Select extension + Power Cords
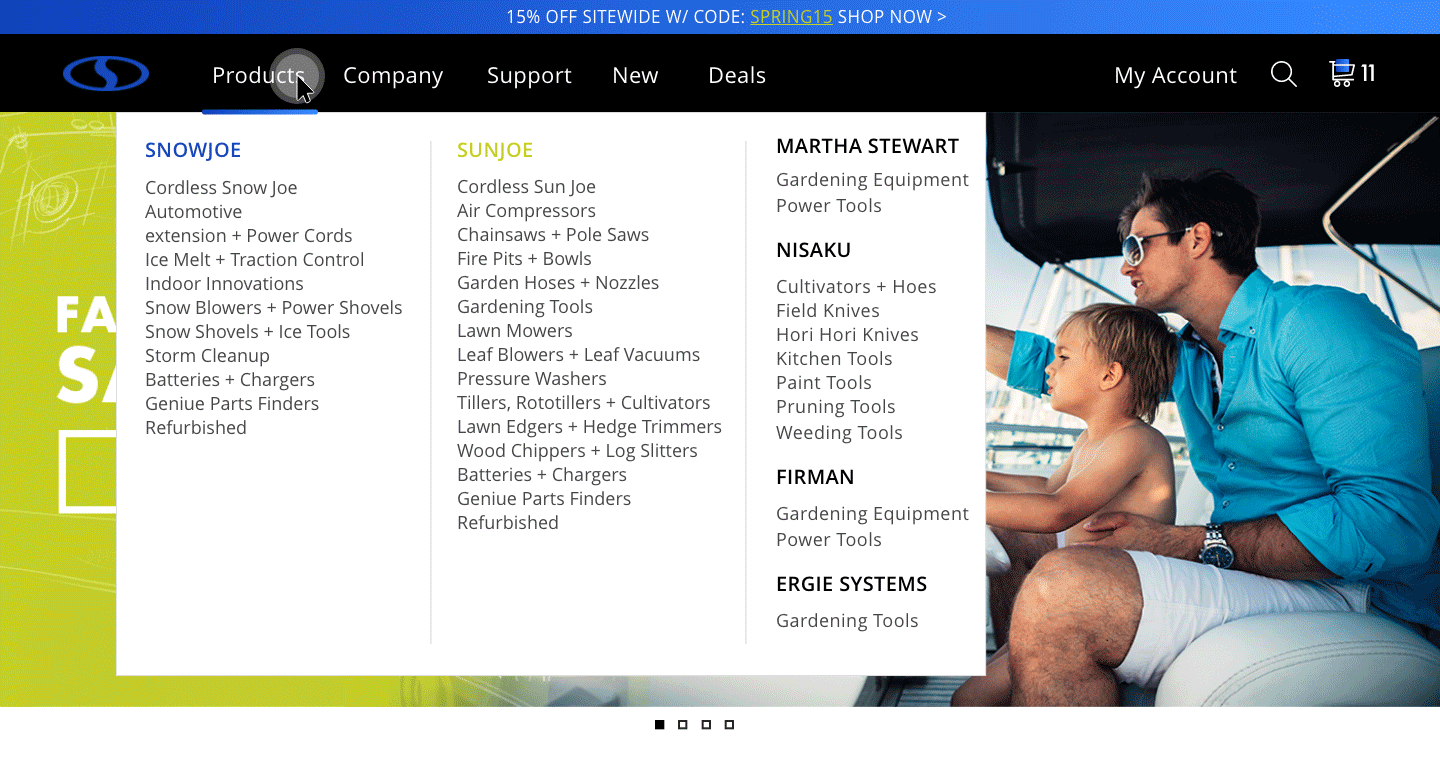This screenshot has height=768, width=1440. 249,236
